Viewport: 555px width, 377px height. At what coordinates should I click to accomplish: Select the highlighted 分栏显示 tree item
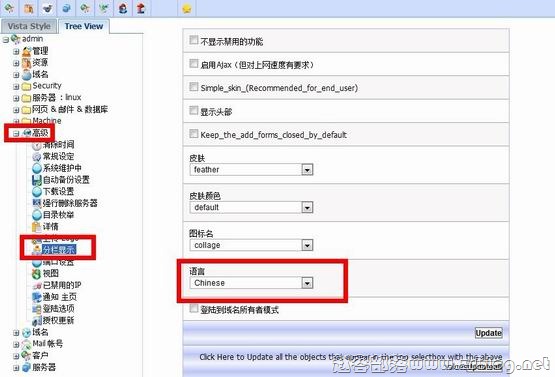tap(59, 250)
